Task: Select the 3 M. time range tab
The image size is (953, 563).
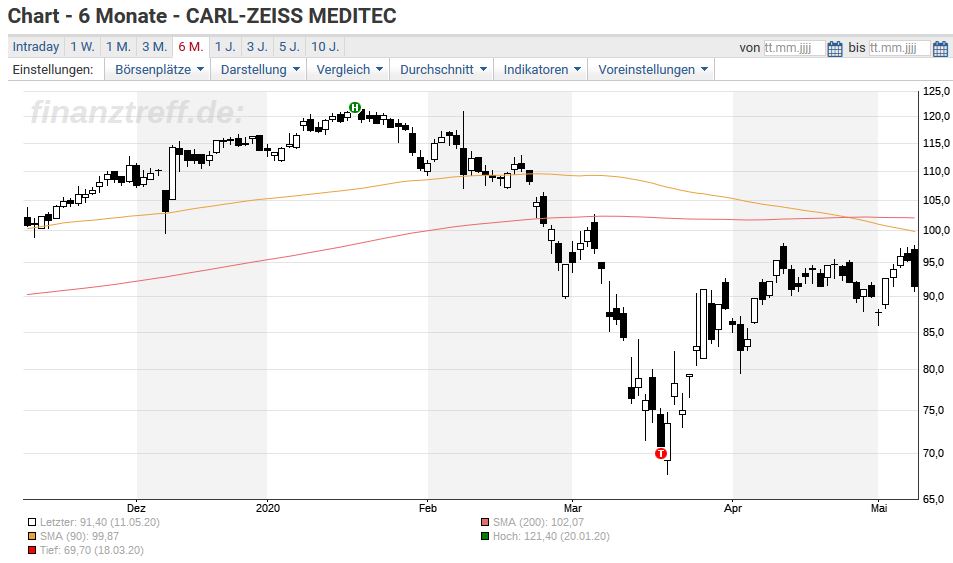Action: tap(154, 47)
